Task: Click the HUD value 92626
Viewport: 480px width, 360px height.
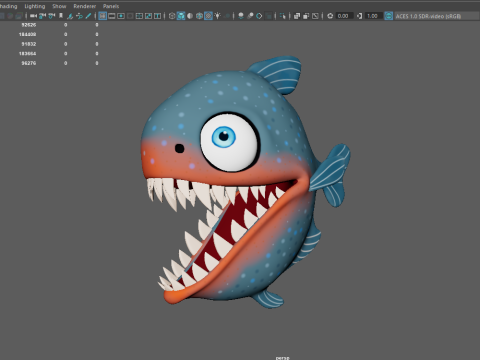Action: (29, 25)
